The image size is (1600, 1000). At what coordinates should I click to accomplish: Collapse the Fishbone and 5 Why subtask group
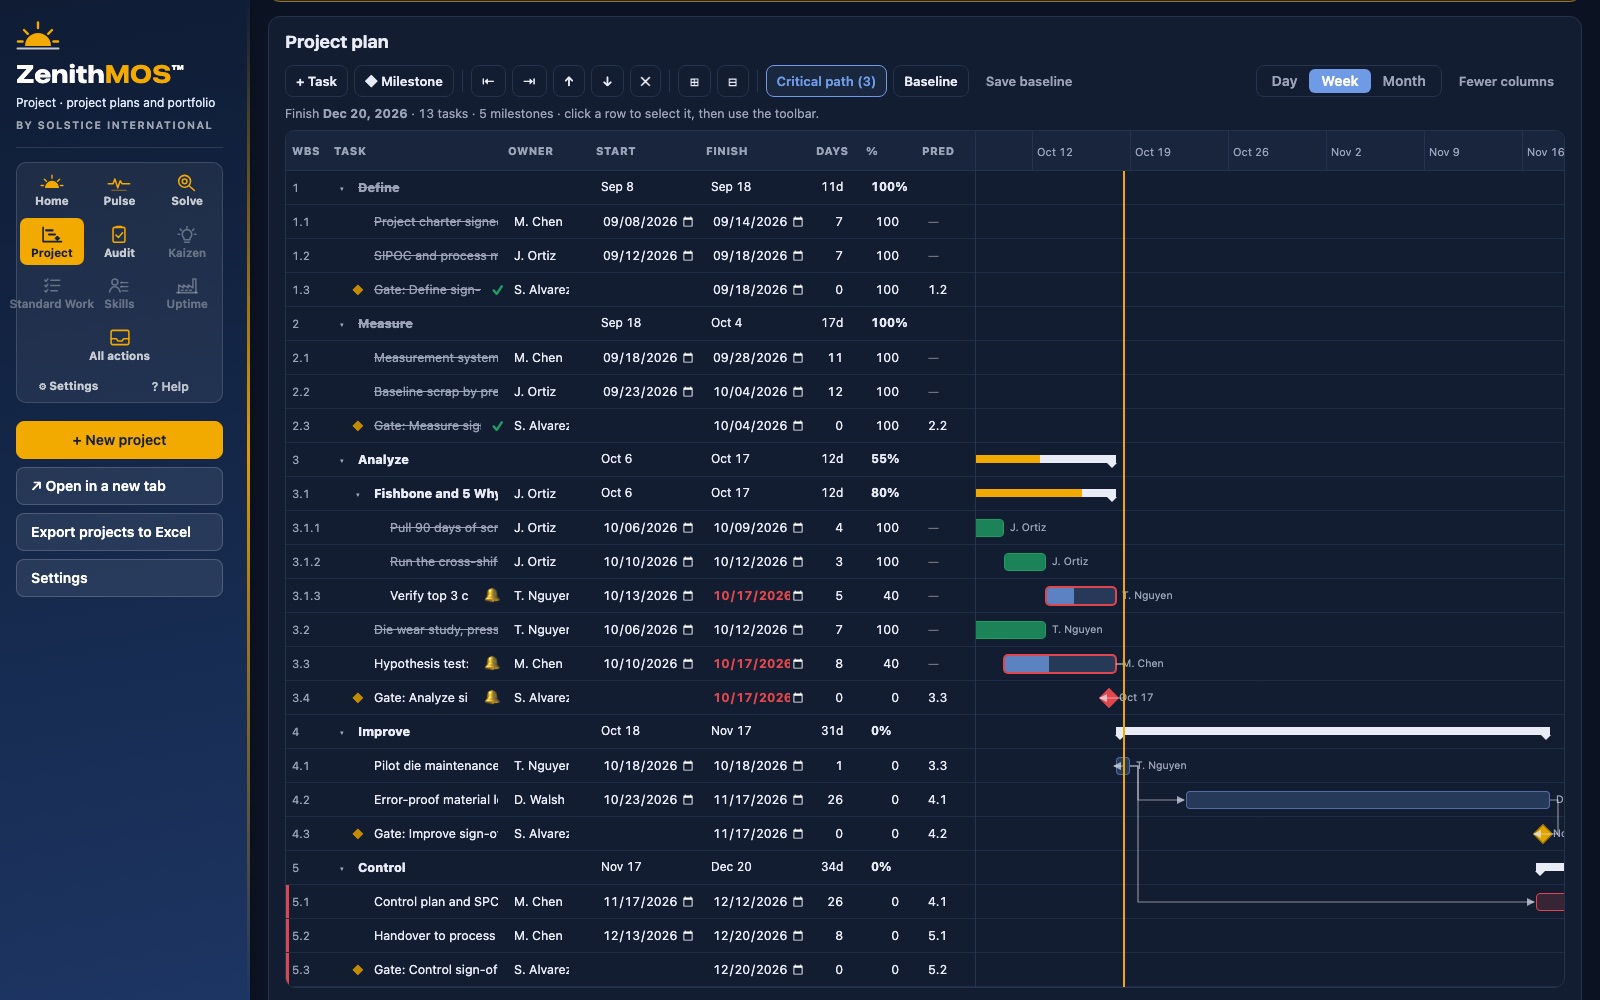(358, 494)
